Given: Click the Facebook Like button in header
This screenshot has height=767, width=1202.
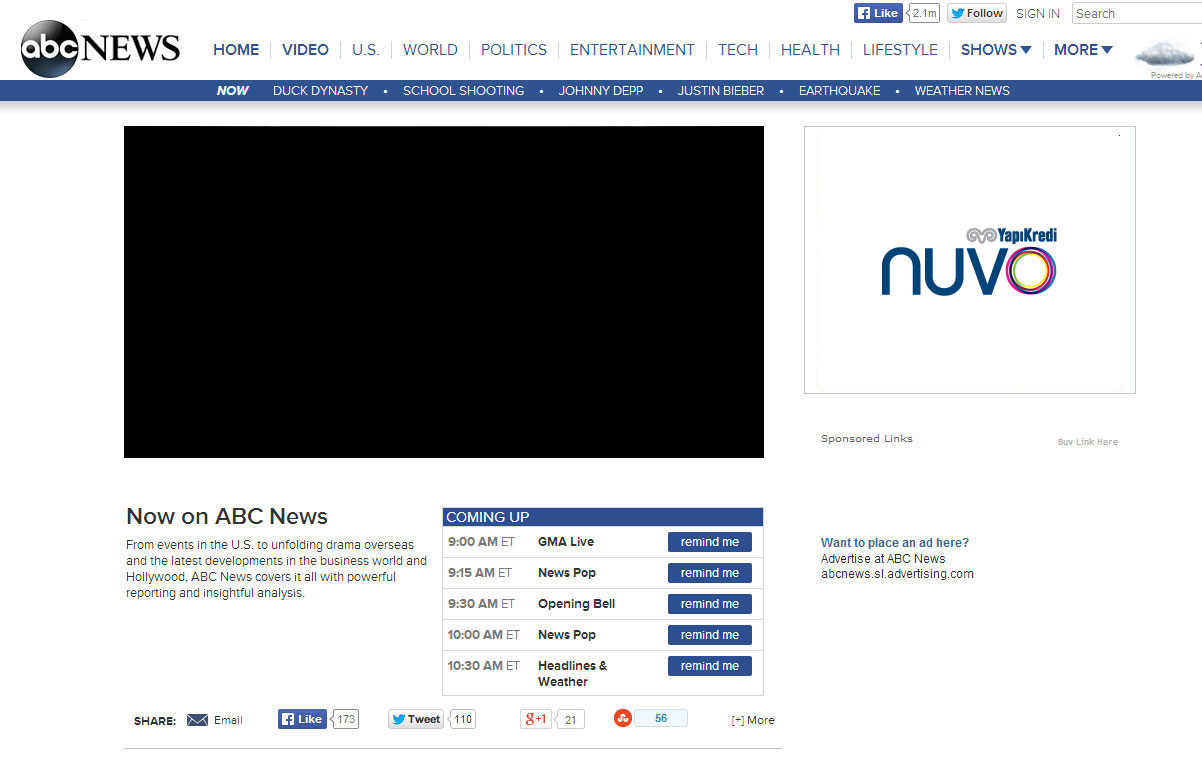Looking at the screenshot, I should click(878, 13).
